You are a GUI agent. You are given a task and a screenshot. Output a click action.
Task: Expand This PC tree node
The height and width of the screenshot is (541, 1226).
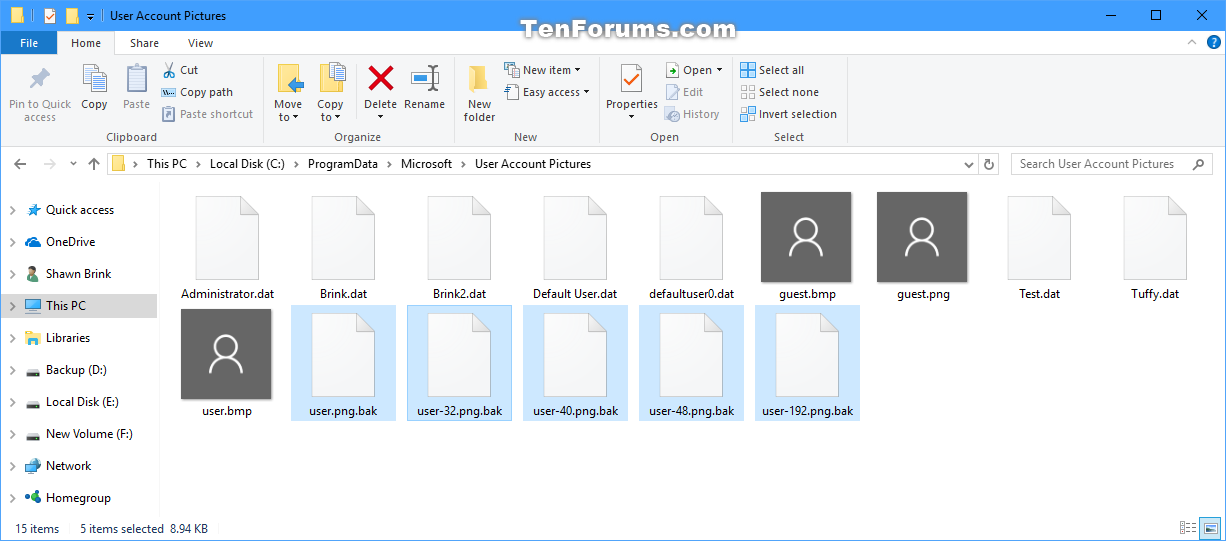12,306
